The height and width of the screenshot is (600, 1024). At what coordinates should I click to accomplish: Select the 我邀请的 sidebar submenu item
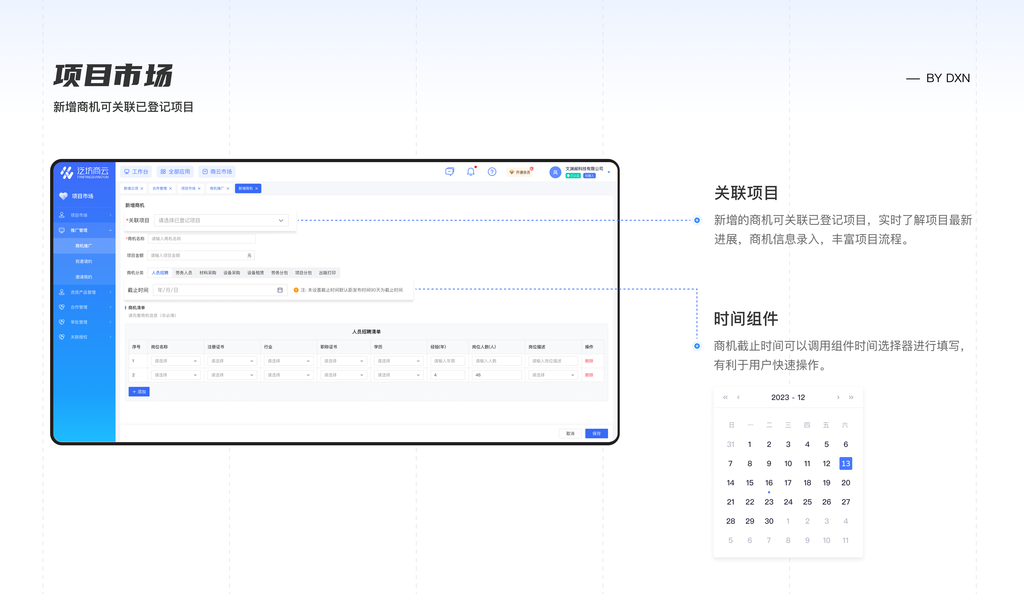coord(84,262)
